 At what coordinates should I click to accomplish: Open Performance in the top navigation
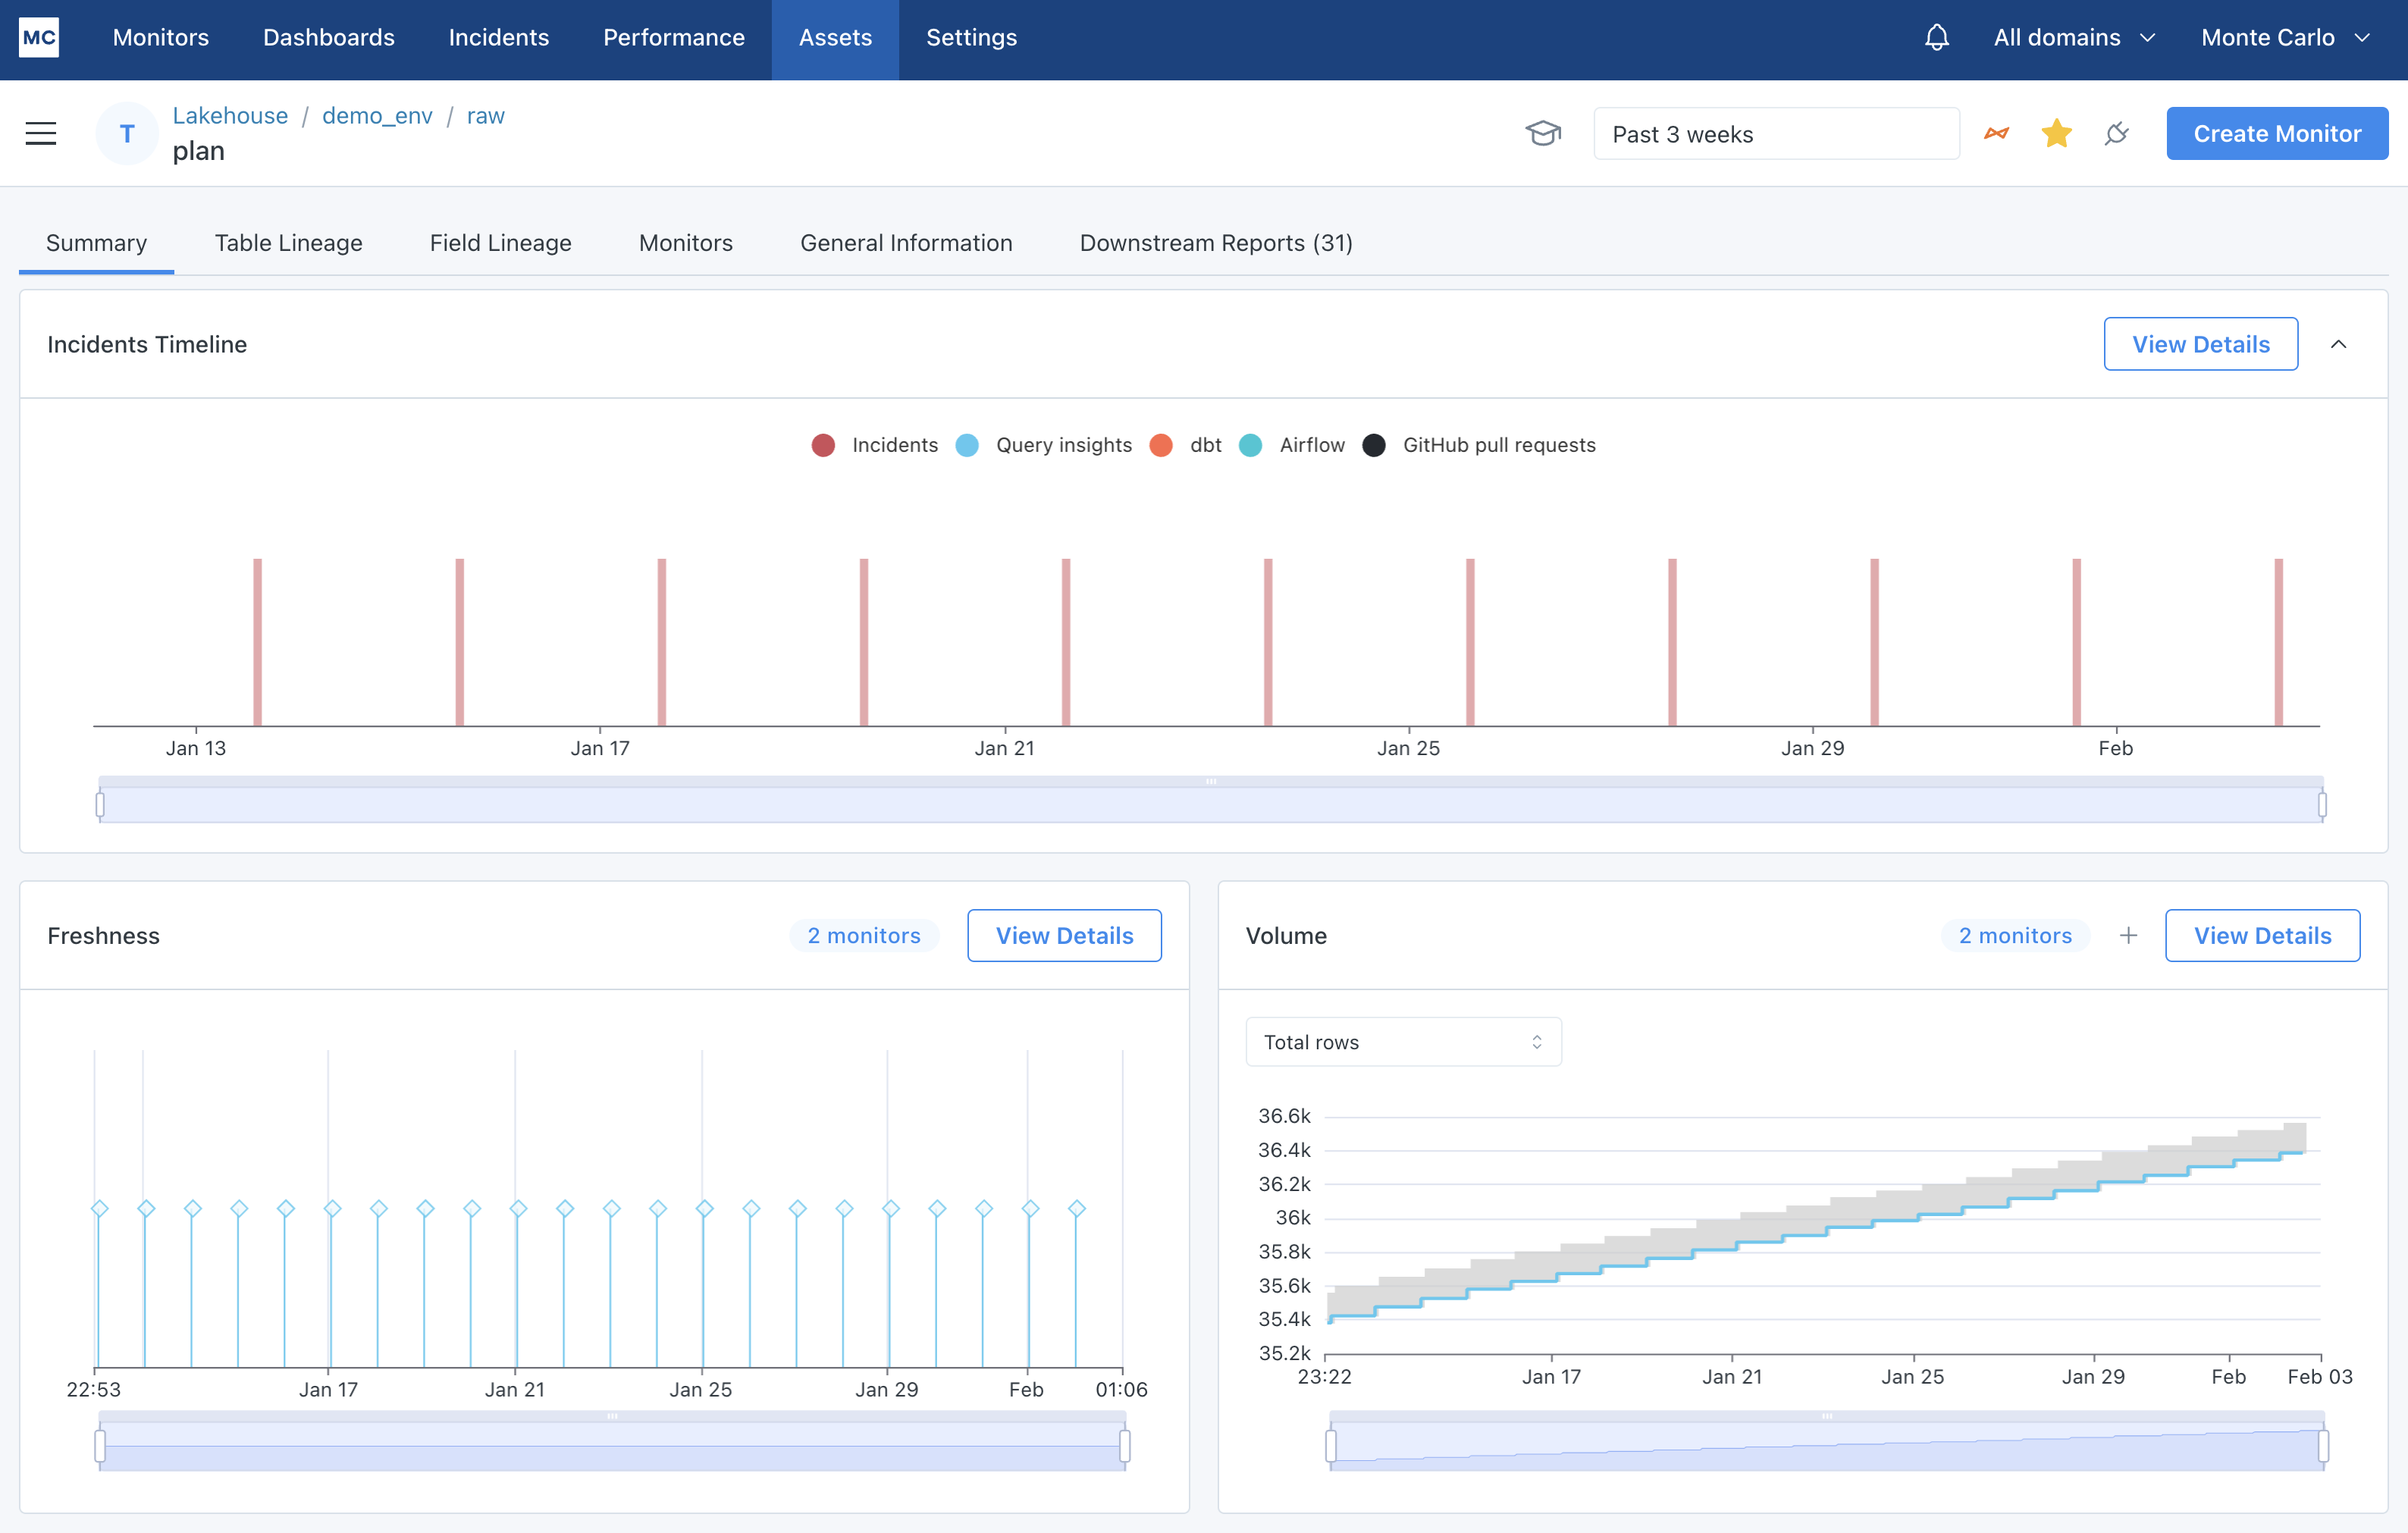coord(673,38)
